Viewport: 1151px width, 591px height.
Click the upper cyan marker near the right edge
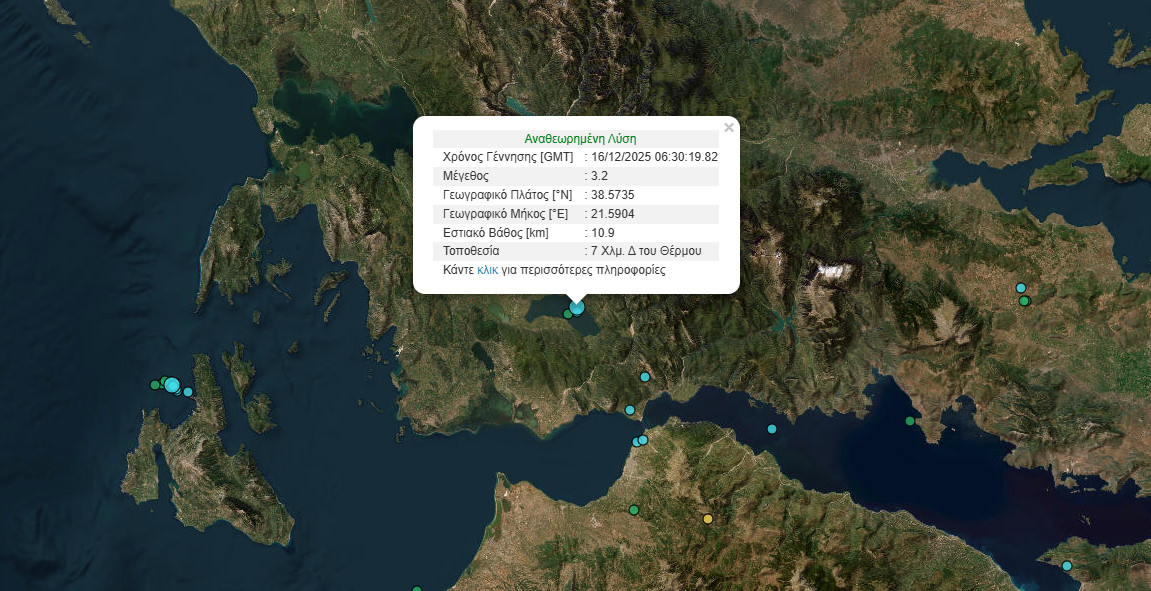1021,288
